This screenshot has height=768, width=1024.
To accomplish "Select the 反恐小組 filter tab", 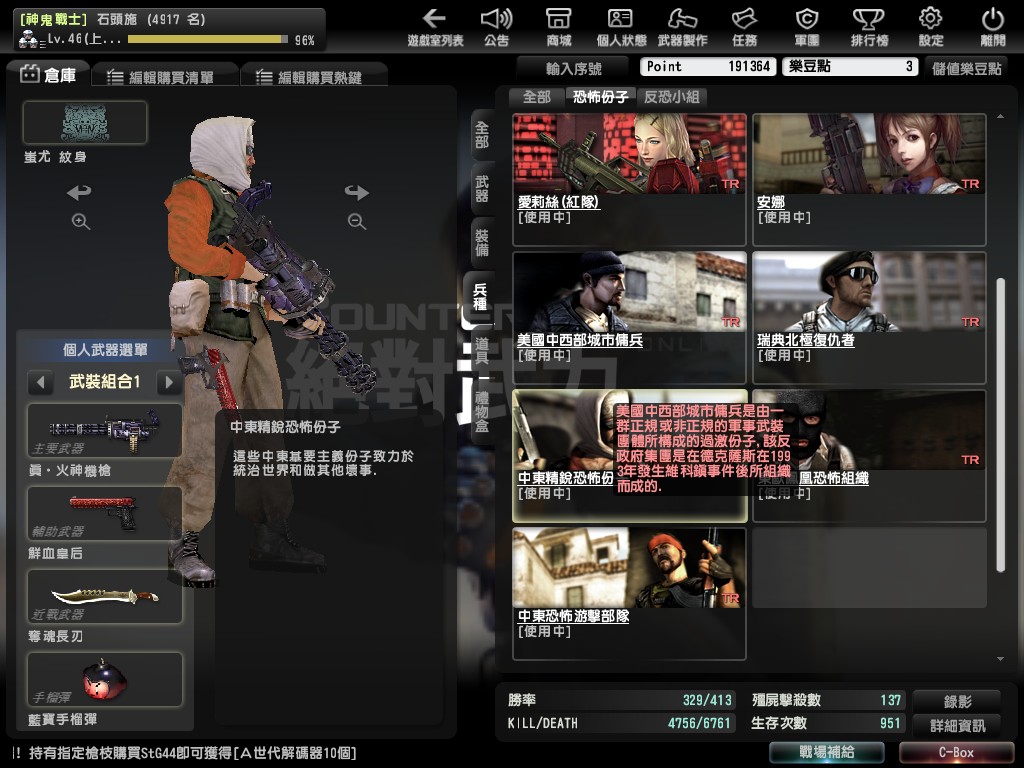I will [x=671, y=97].
